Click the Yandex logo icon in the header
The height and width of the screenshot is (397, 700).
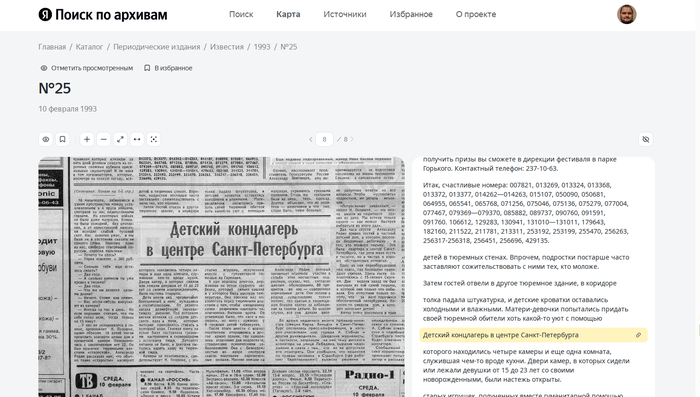point(45,14)
